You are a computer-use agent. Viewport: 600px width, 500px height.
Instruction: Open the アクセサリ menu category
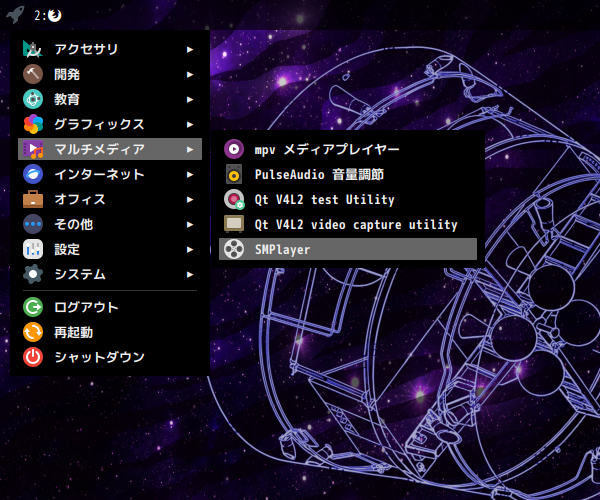(x=110, y=49)
